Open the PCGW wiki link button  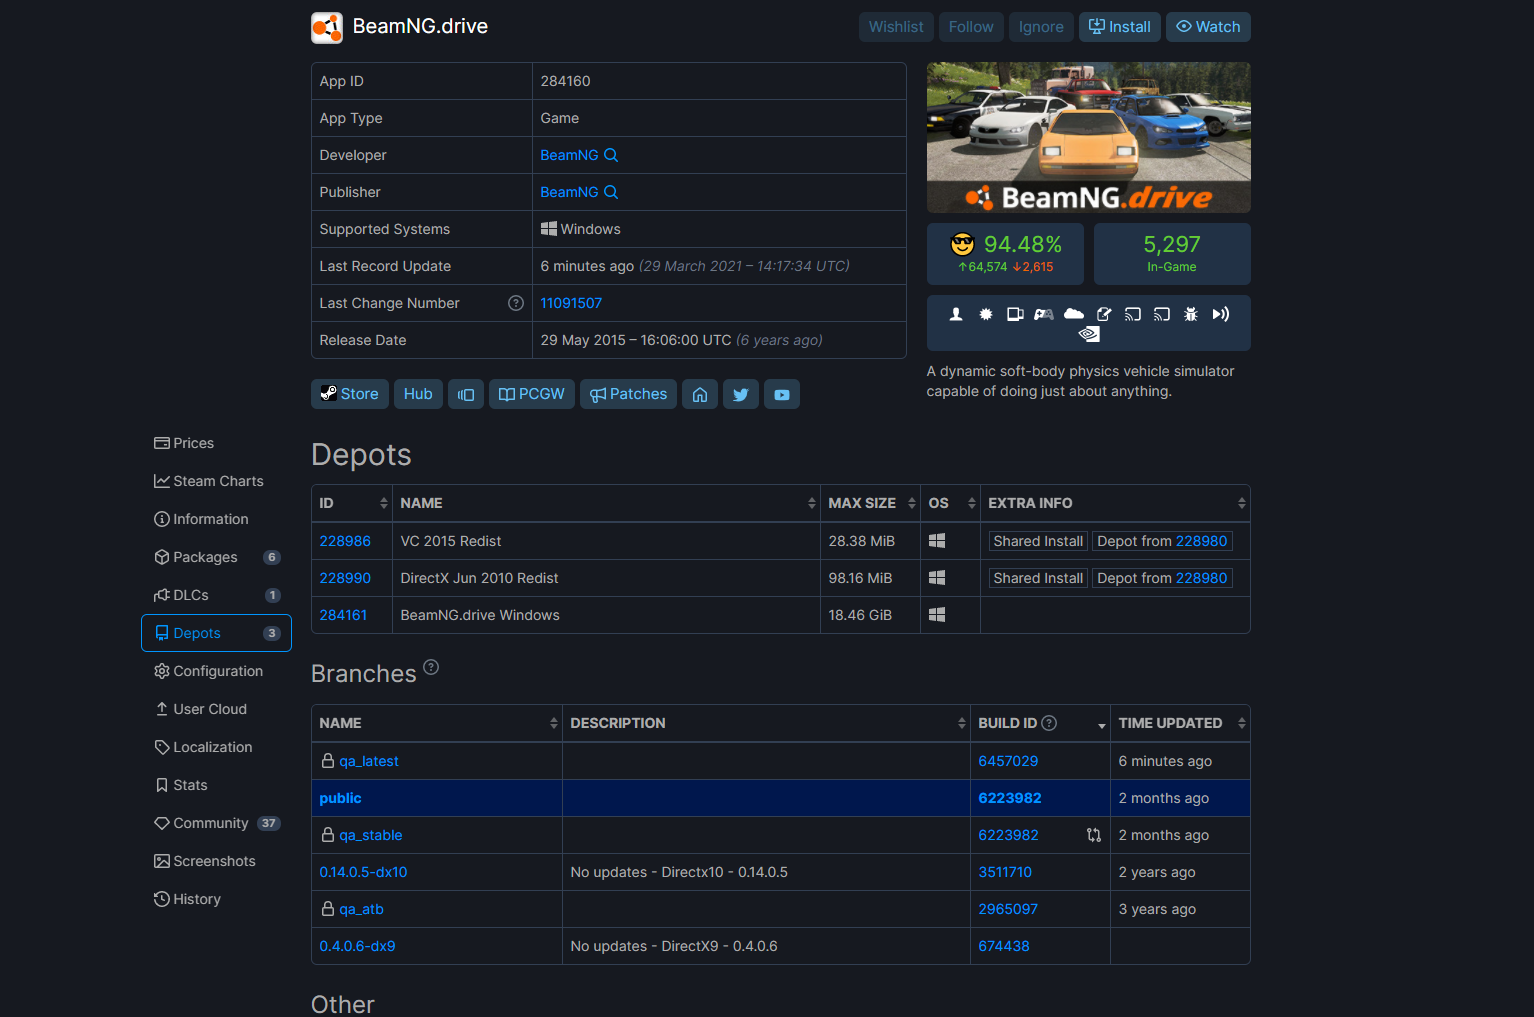tap(532, 394)
